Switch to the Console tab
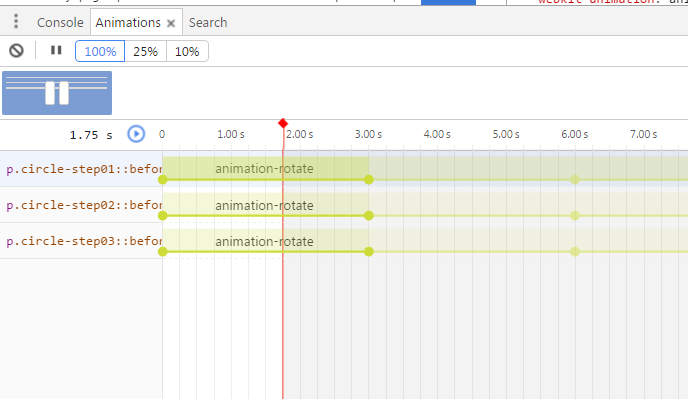Image resolution: width=688 pixels, height=399 pixels. pos(60,22)
